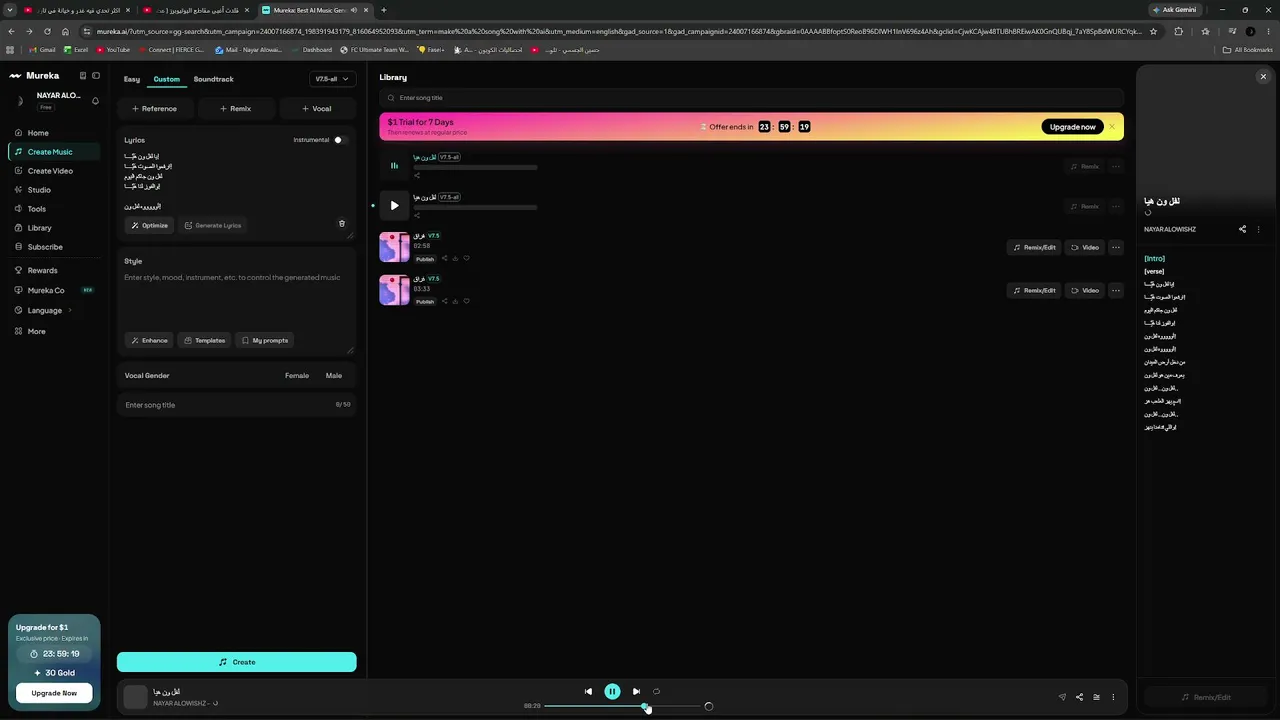The height and width of the screenshot is (720, 1280).
Task: Click the equalizer icon on the first library song
Action: [394, 166]
